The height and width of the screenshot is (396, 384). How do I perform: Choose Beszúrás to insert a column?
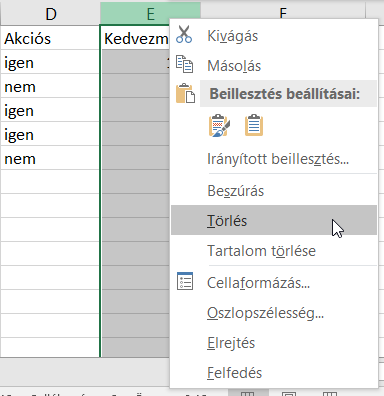(x=274, y=191)
